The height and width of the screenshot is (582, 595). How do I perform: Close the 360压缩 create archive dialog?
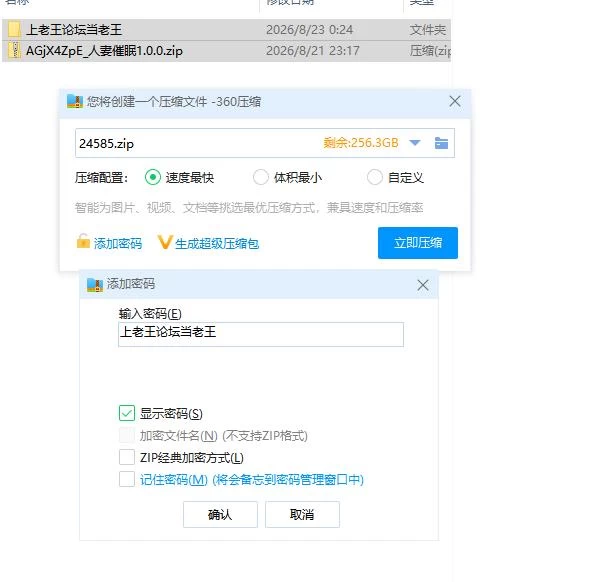coord(455,101)
